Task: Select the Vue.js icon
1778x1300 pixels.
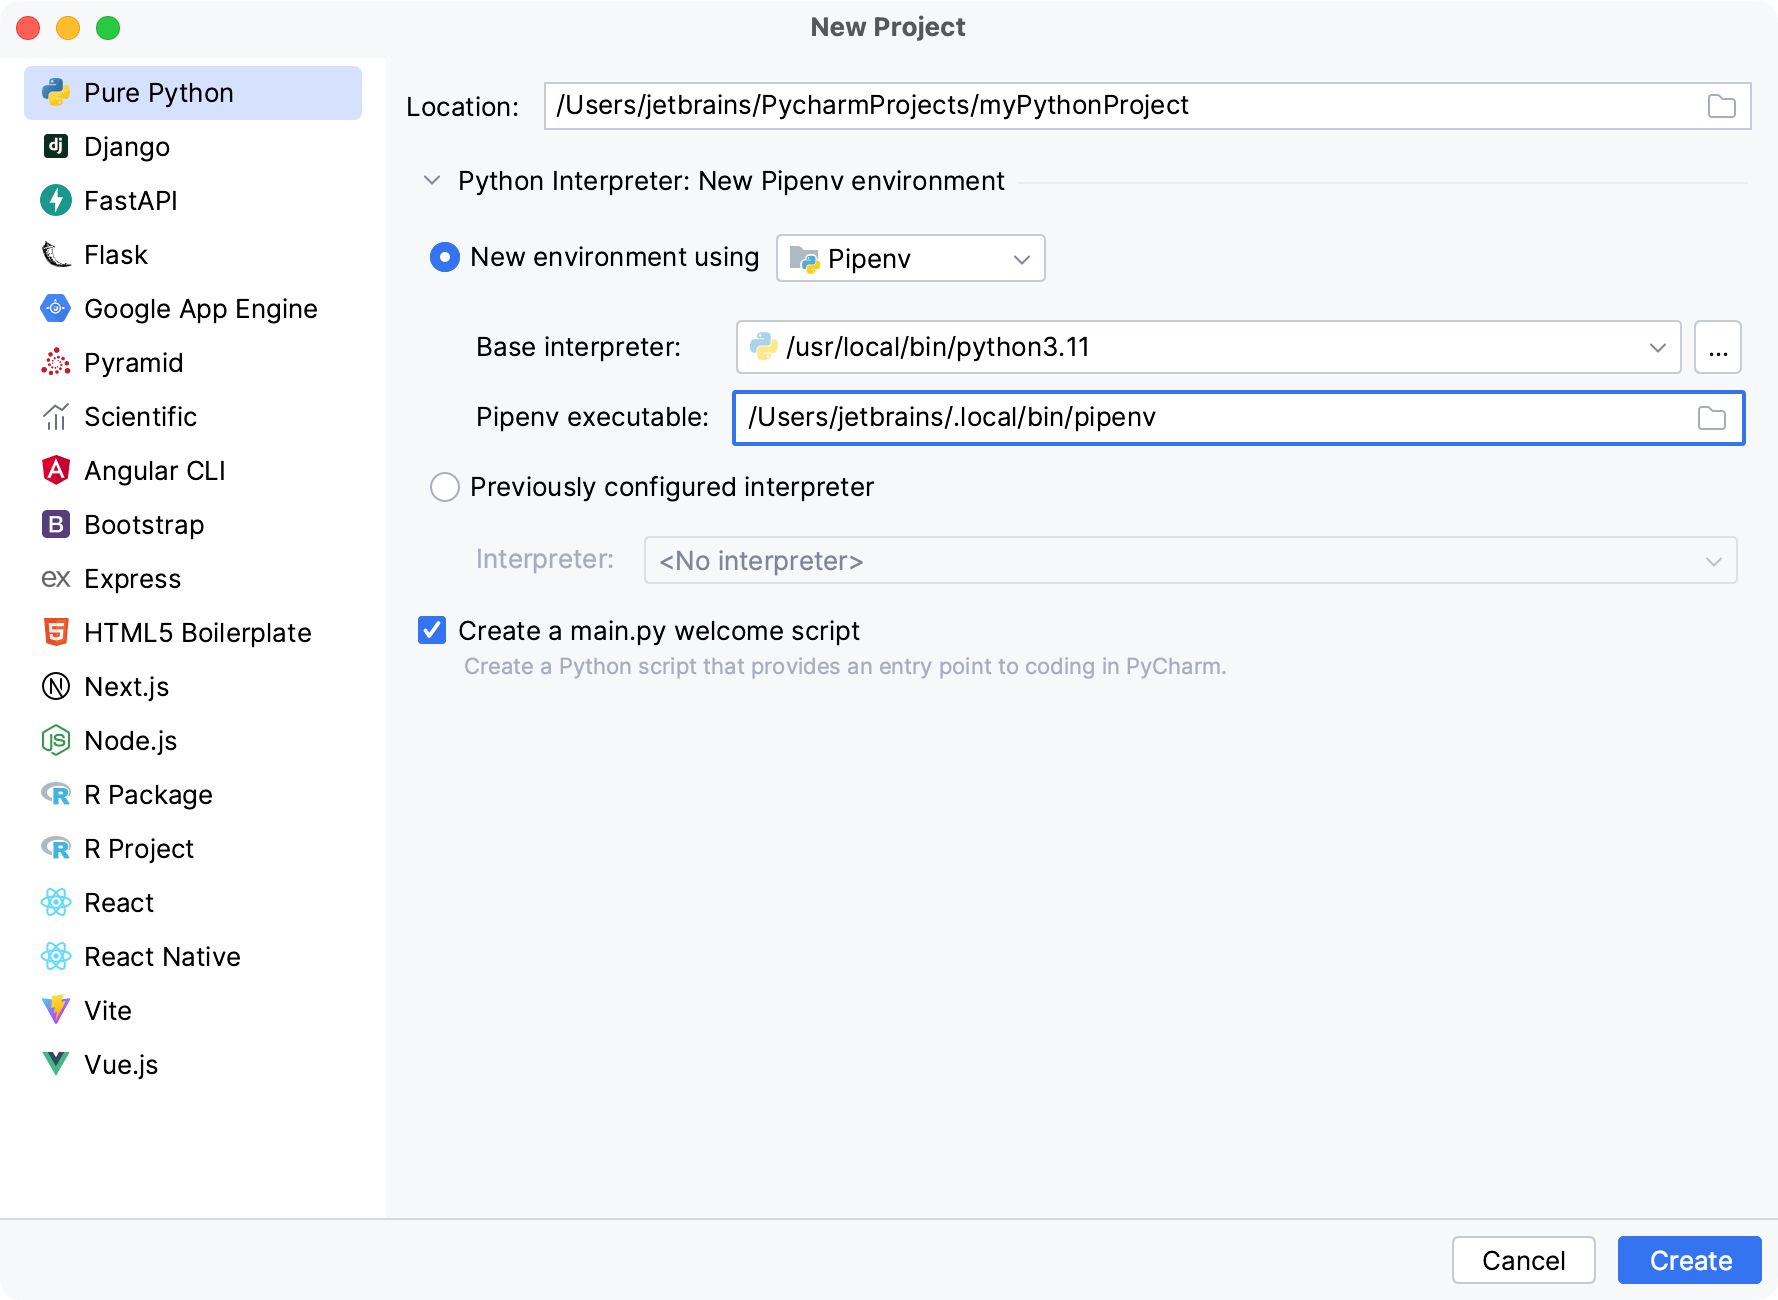Action: (x=56, y=1064)
